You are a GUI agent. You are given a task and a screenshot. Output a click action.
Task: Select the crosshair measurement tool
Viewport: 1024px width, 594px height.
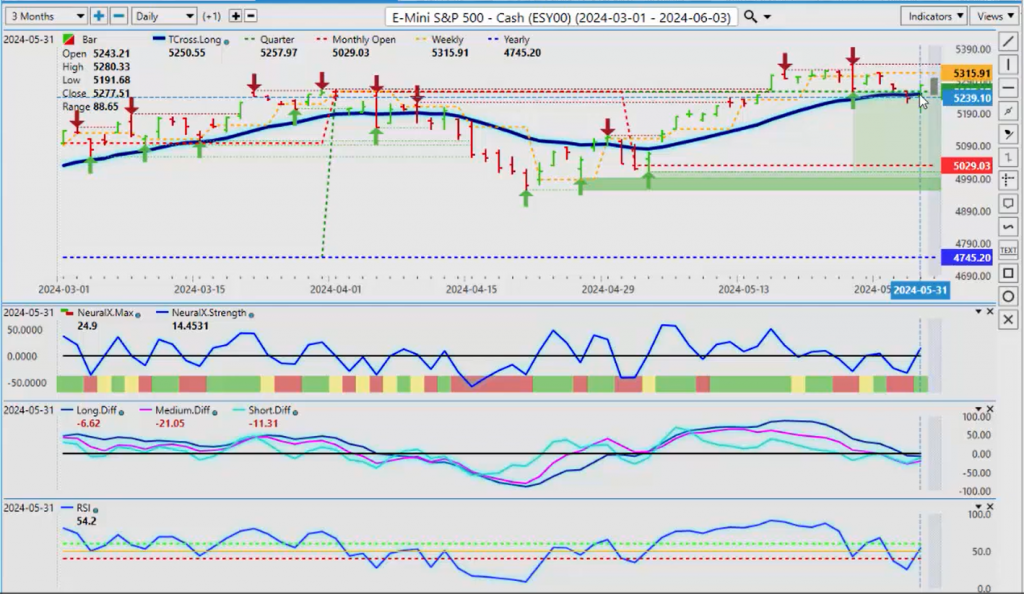coord(1008,180)
